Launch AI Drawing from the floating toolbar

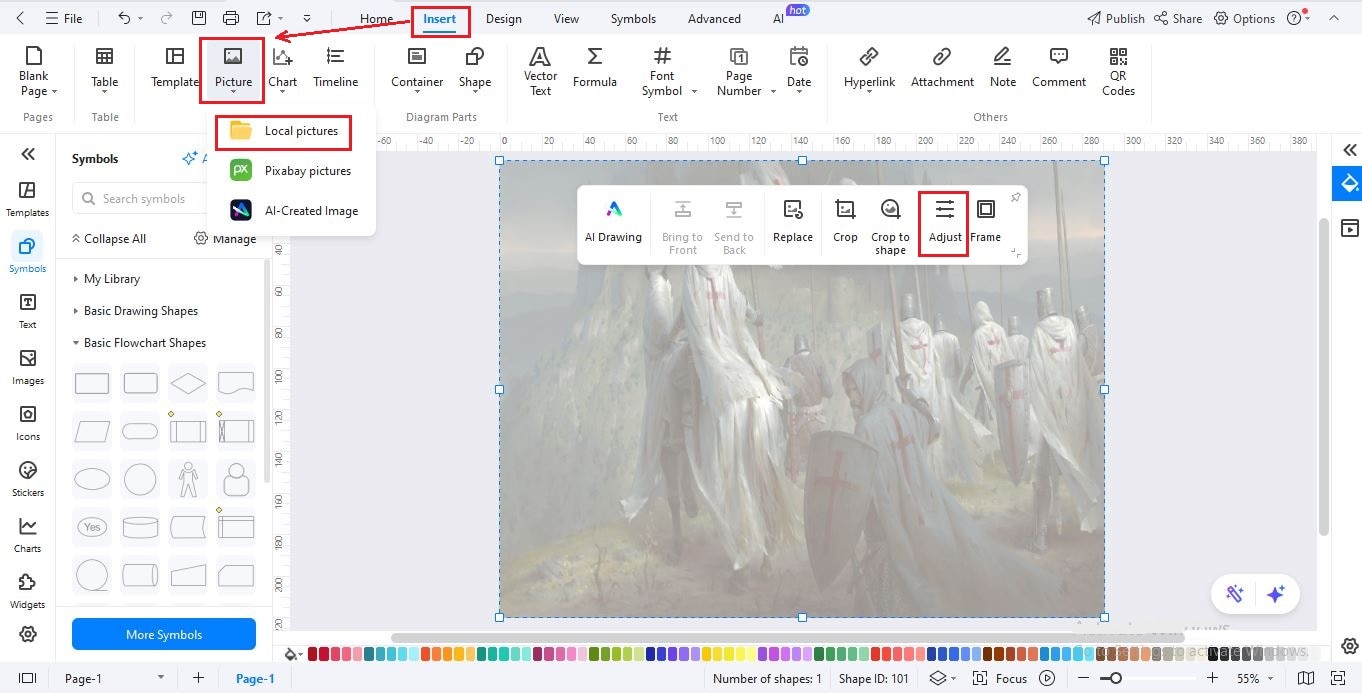click(x=613, y=221)
